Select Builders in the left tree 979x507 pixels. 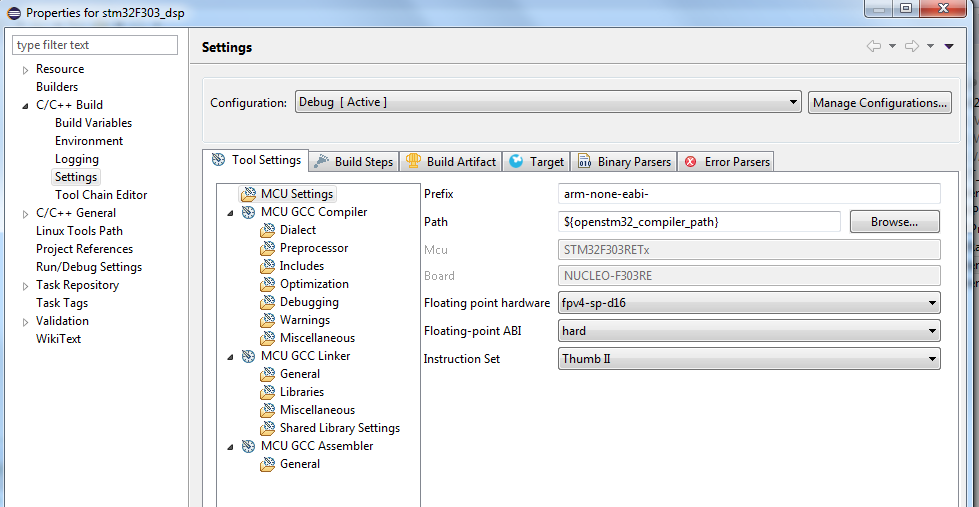point(57,87)
